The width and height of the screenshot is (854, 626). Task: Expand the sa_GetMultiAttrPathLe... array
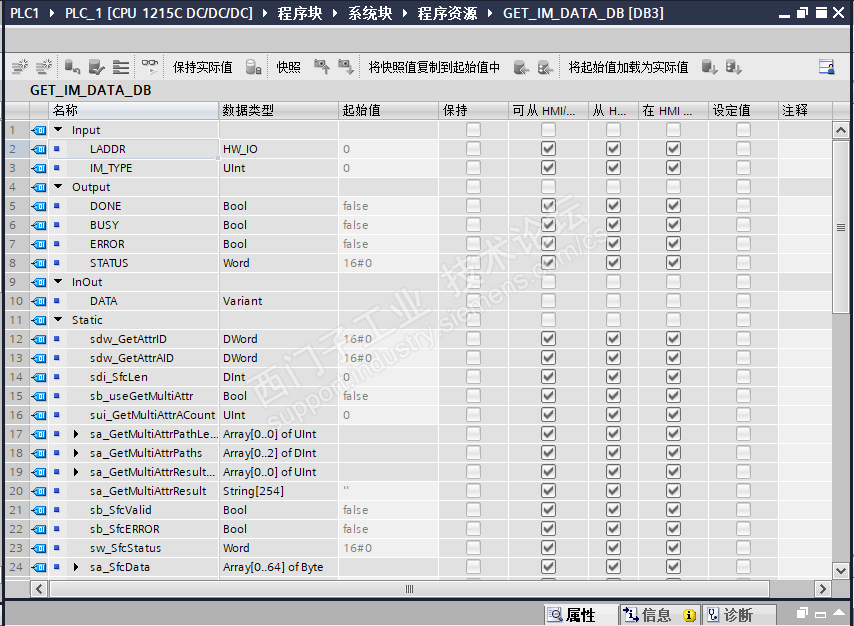tap(76, 434)
